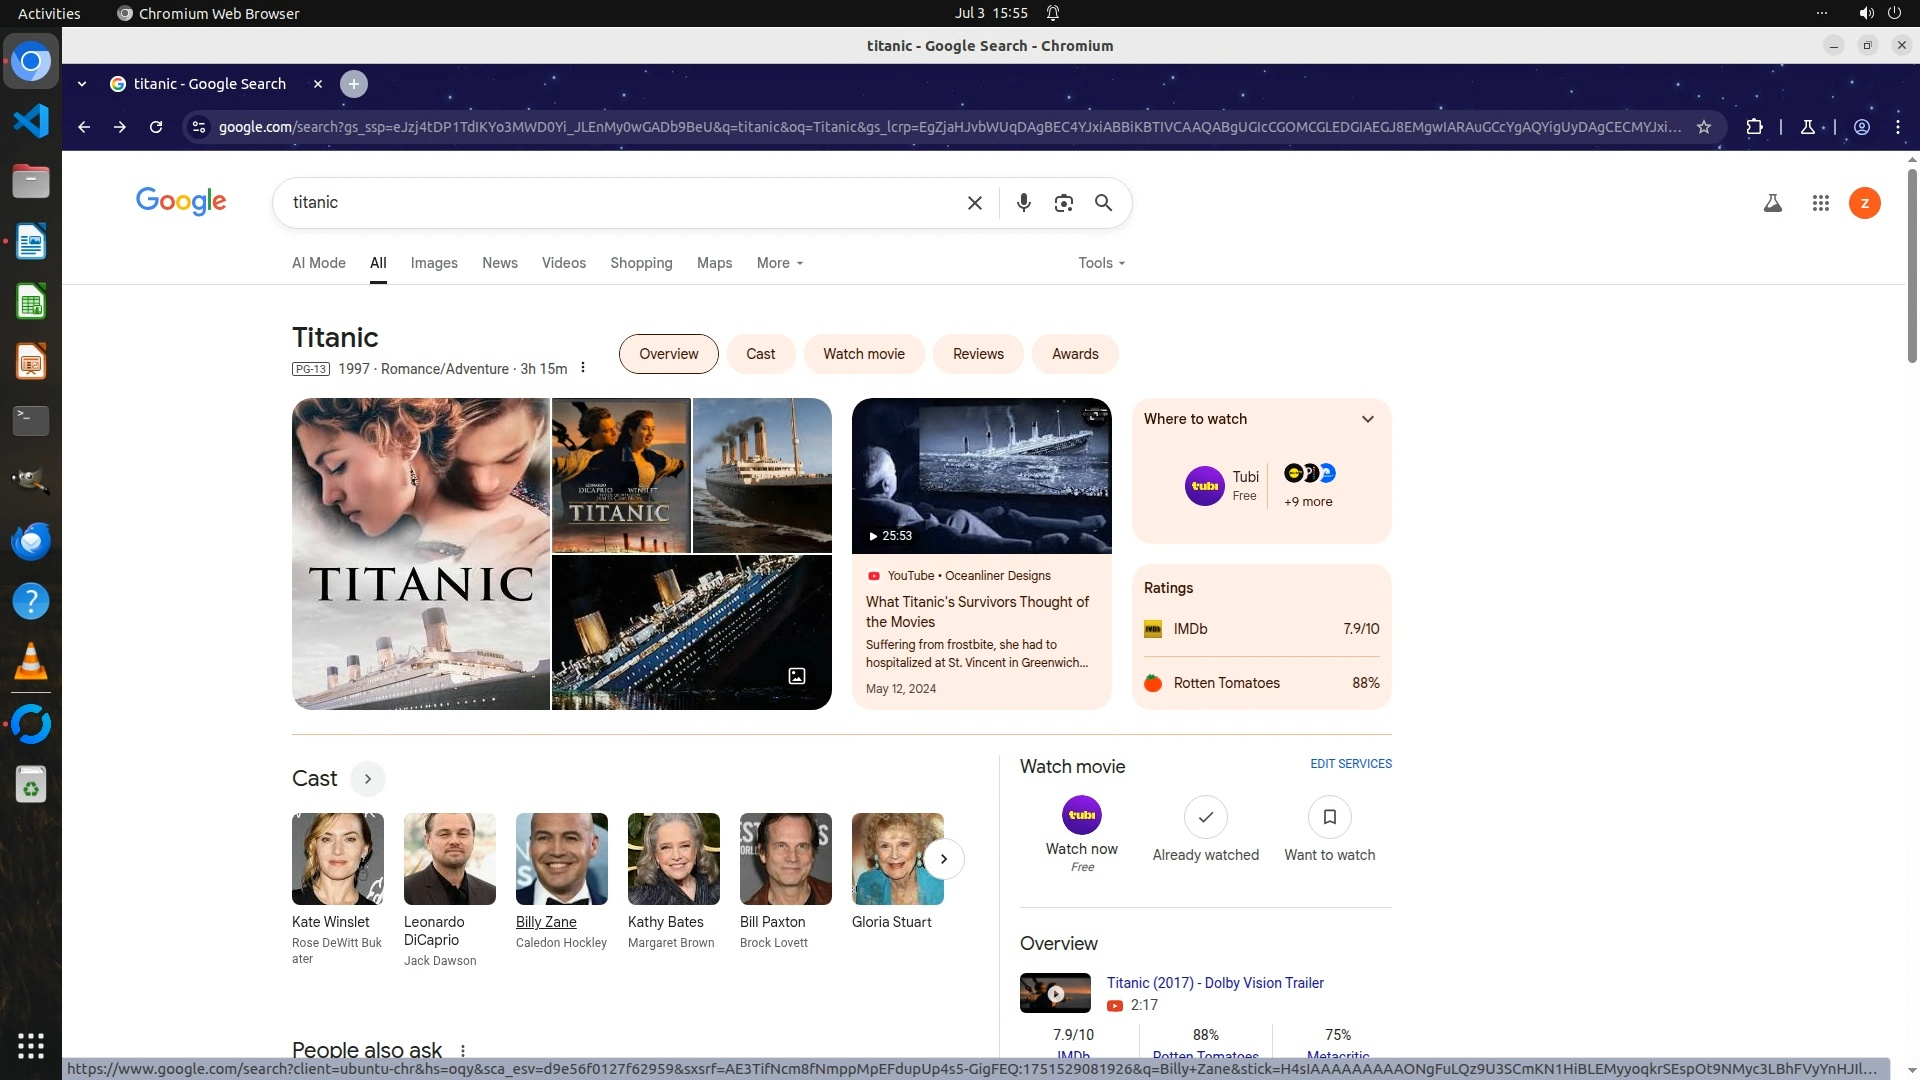Image resolution: width=1920 pixels, height=1080 pixels.
Task: Reload the page
Action: click(x=156, y=127)
